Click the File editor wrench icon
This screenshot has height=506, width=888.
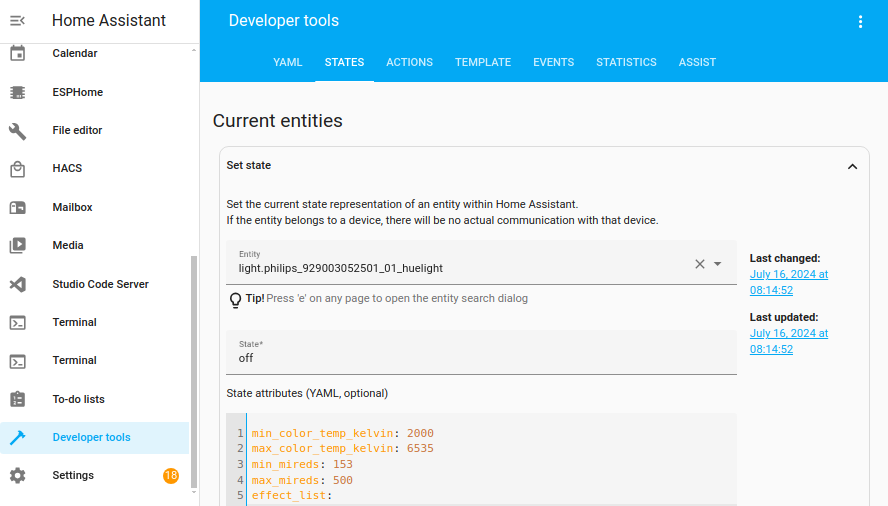17,131
